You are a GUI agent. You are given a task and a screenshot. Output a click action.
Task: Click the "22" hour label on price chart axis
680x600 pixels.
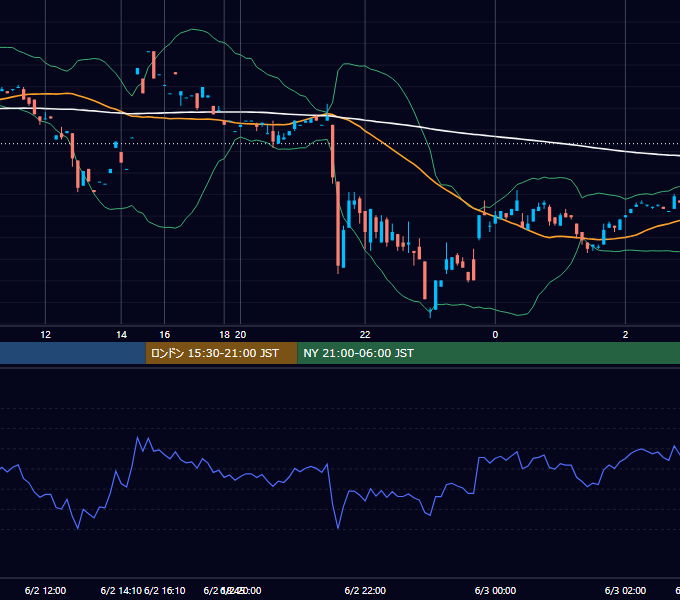pyautogui.click(x=365, y=335)
